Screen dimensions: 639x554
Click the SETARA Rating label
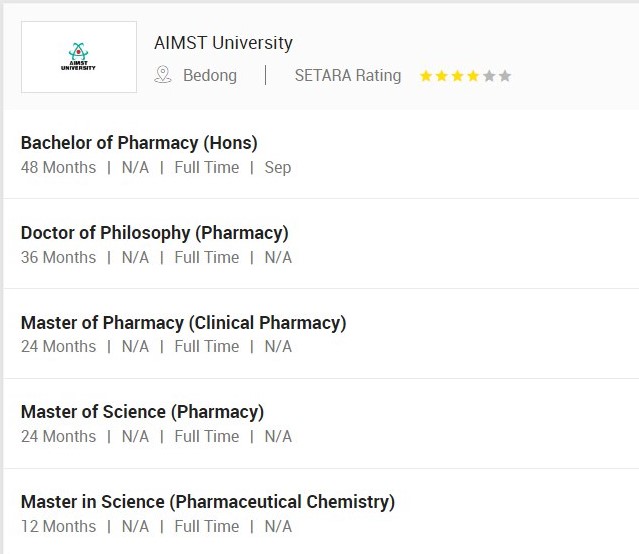click(x=347, y=75)
